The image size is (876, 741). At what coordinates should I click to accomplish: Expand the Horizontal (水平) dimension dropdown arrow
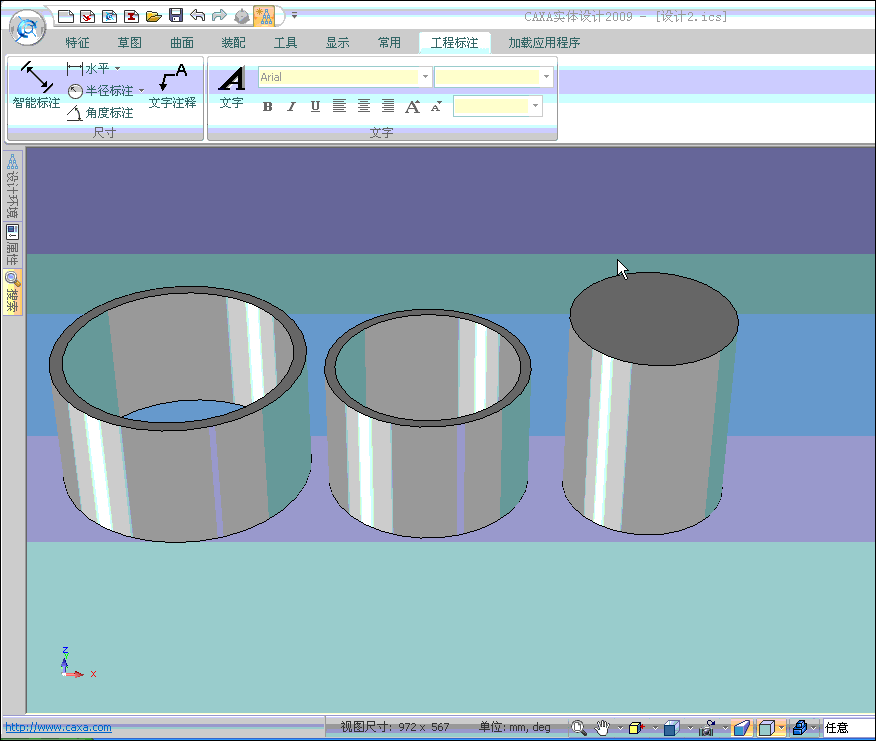pyautogui.click(x=117, y=69)
